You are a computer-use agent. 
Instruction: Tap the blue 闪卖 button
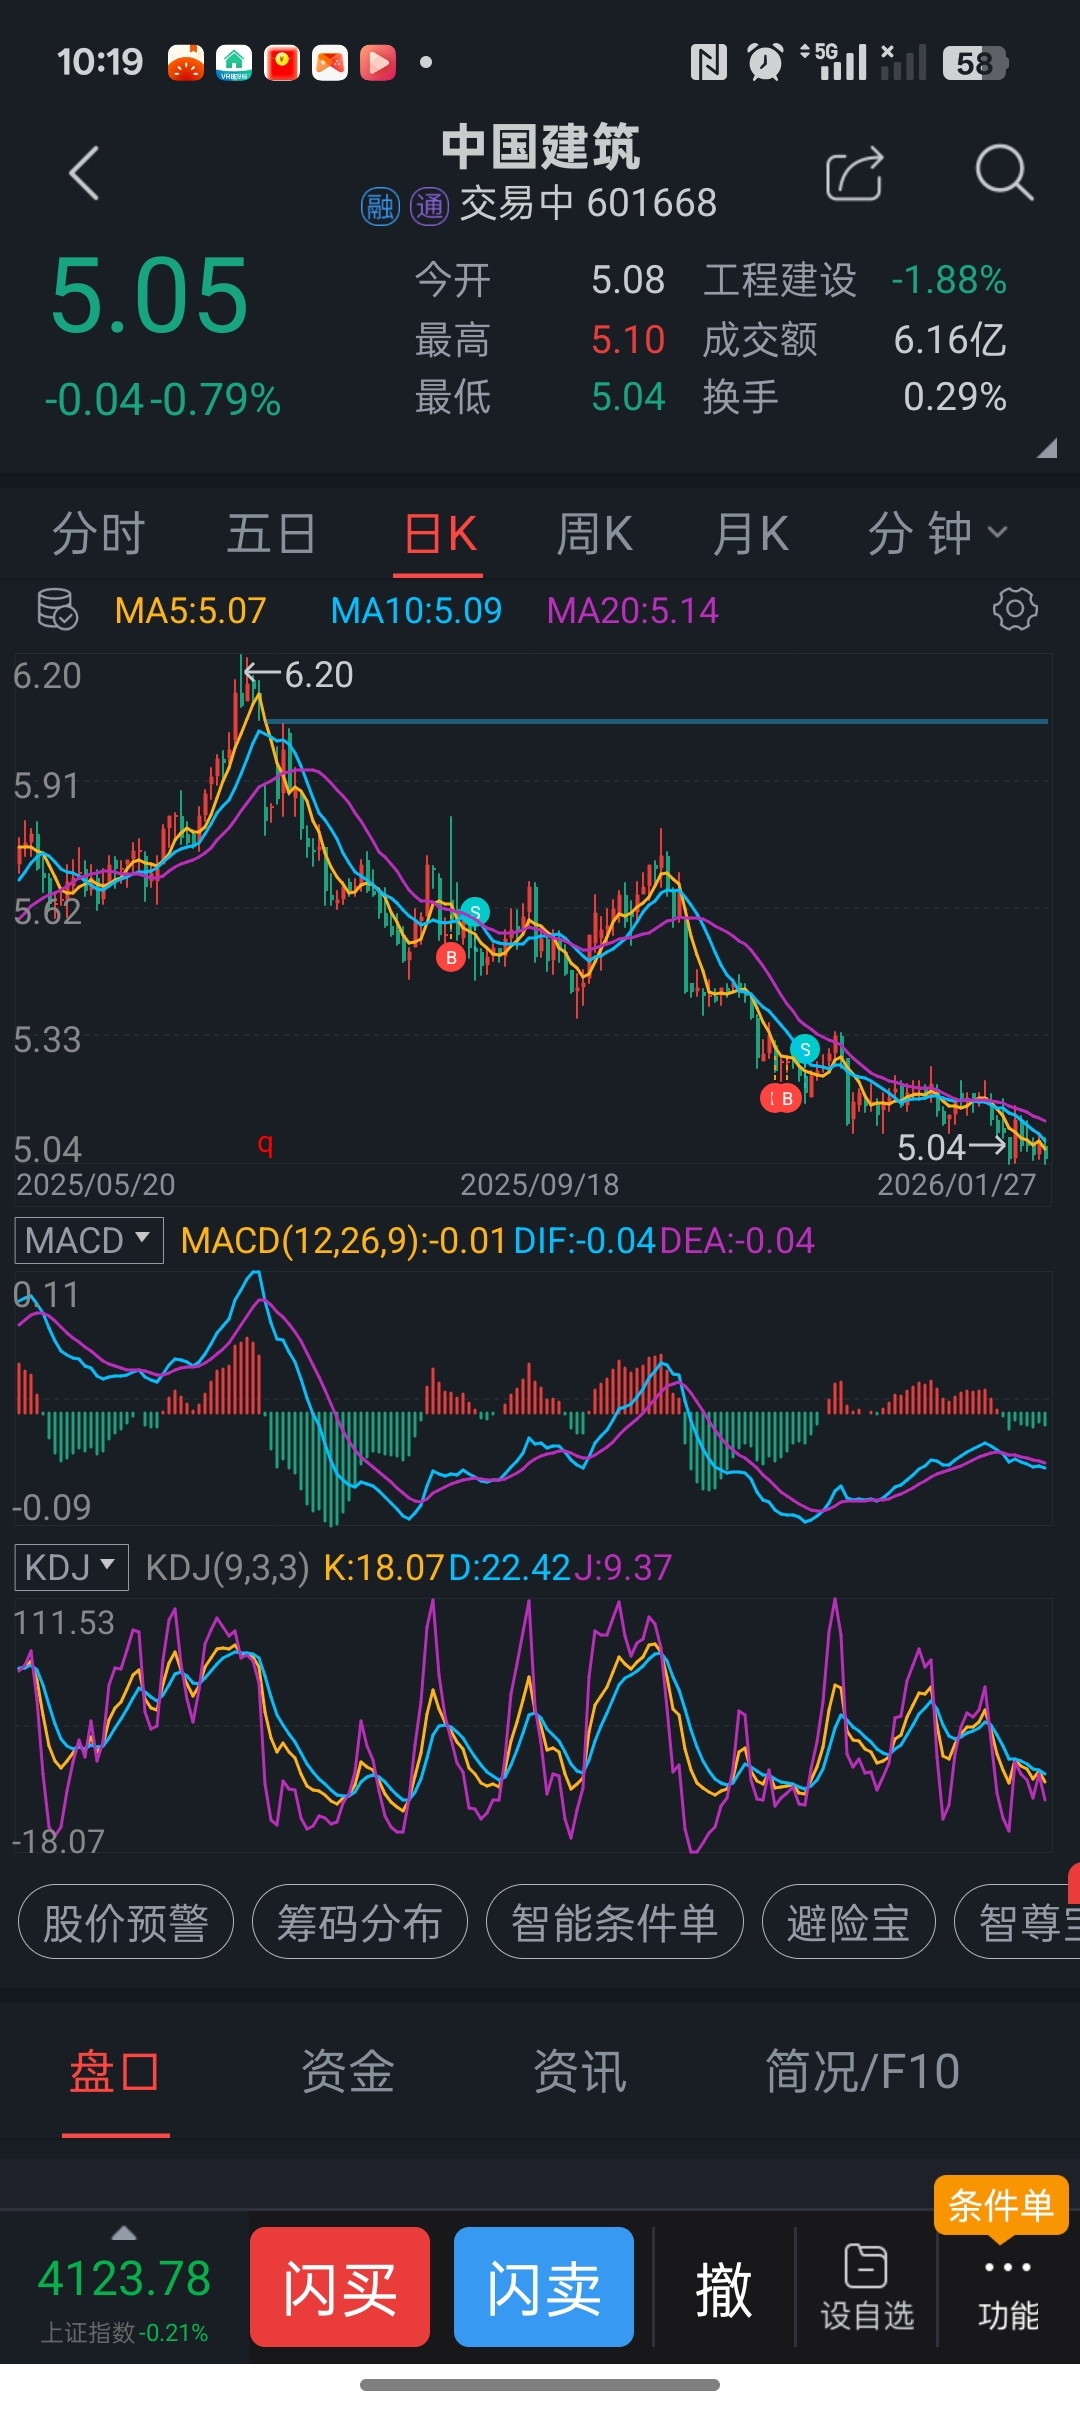544,2287
